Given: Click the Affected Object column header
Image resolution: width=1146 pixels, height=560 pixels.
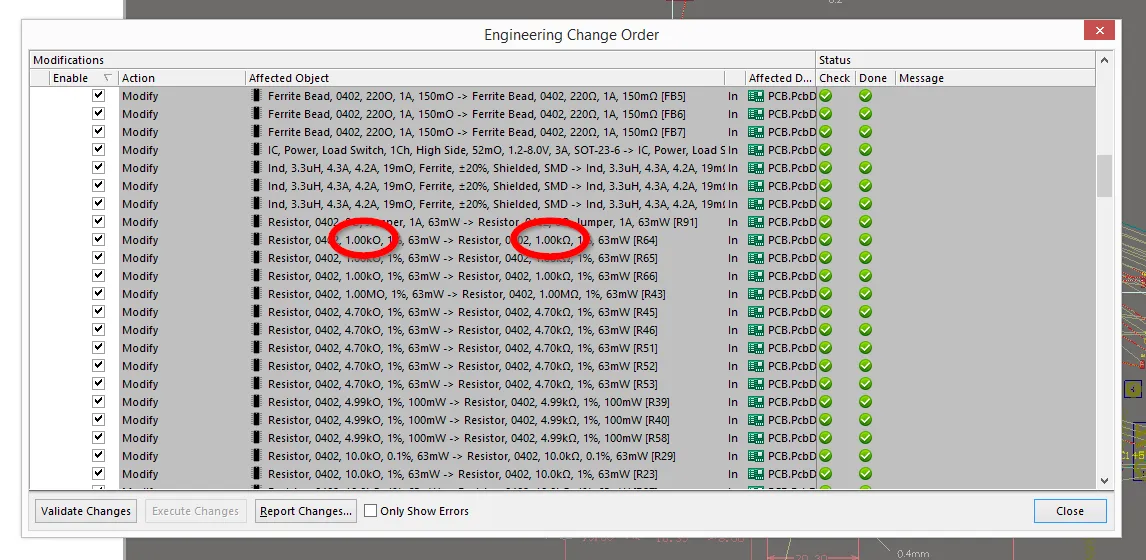Looking at the screenshot, I should 485,78.
